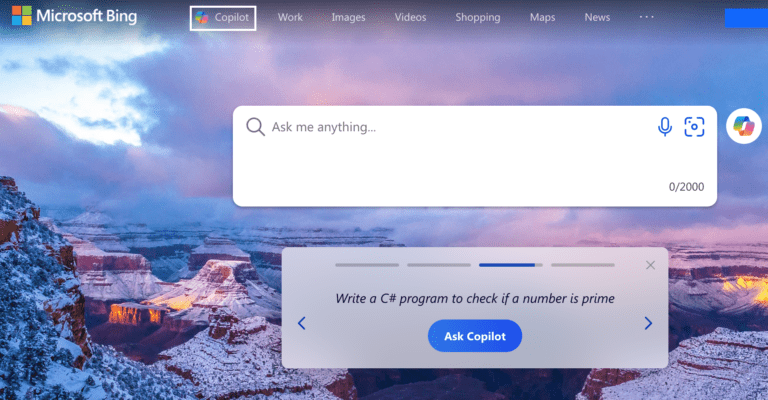
Task: Select the first carousel progress bar segment
Action: [367, 265]
